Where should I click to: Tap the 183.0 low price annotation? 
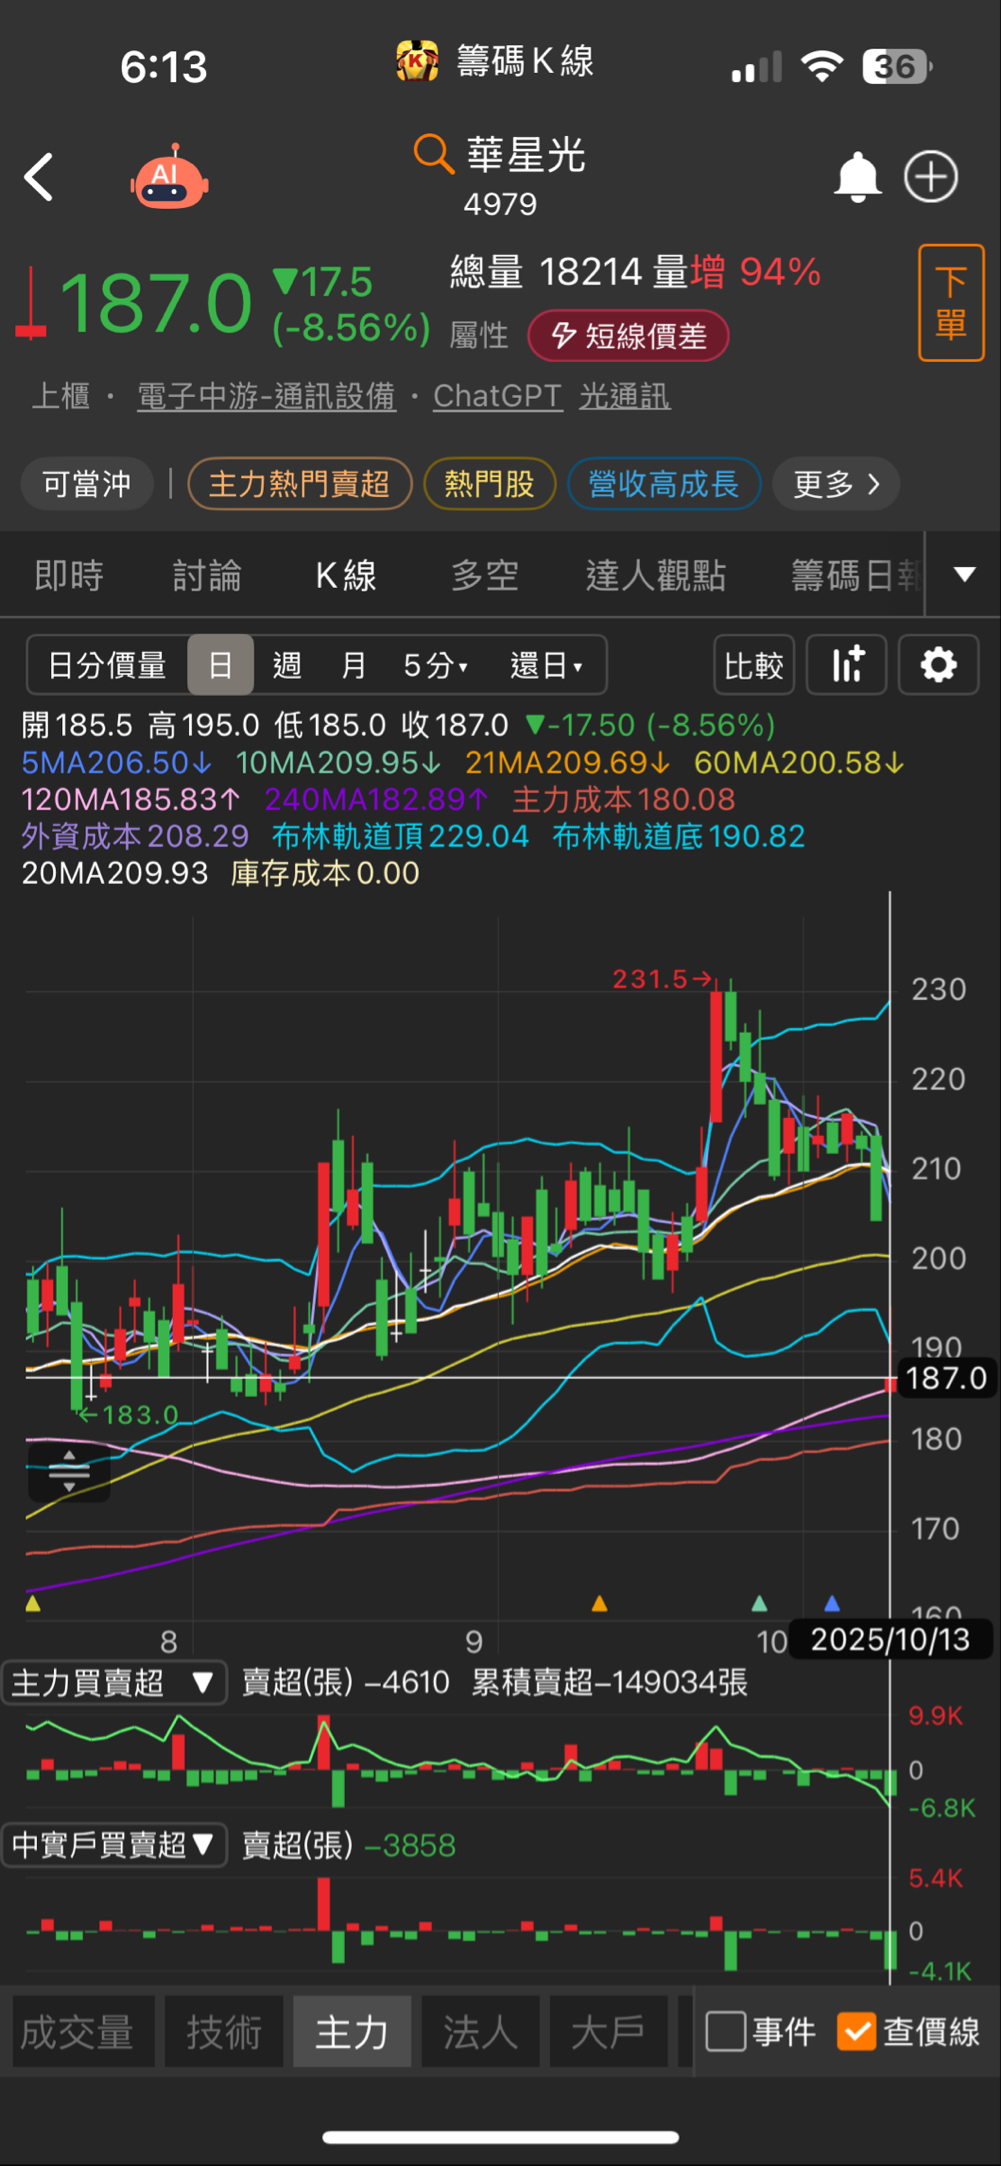click(x=129, y=1415)
